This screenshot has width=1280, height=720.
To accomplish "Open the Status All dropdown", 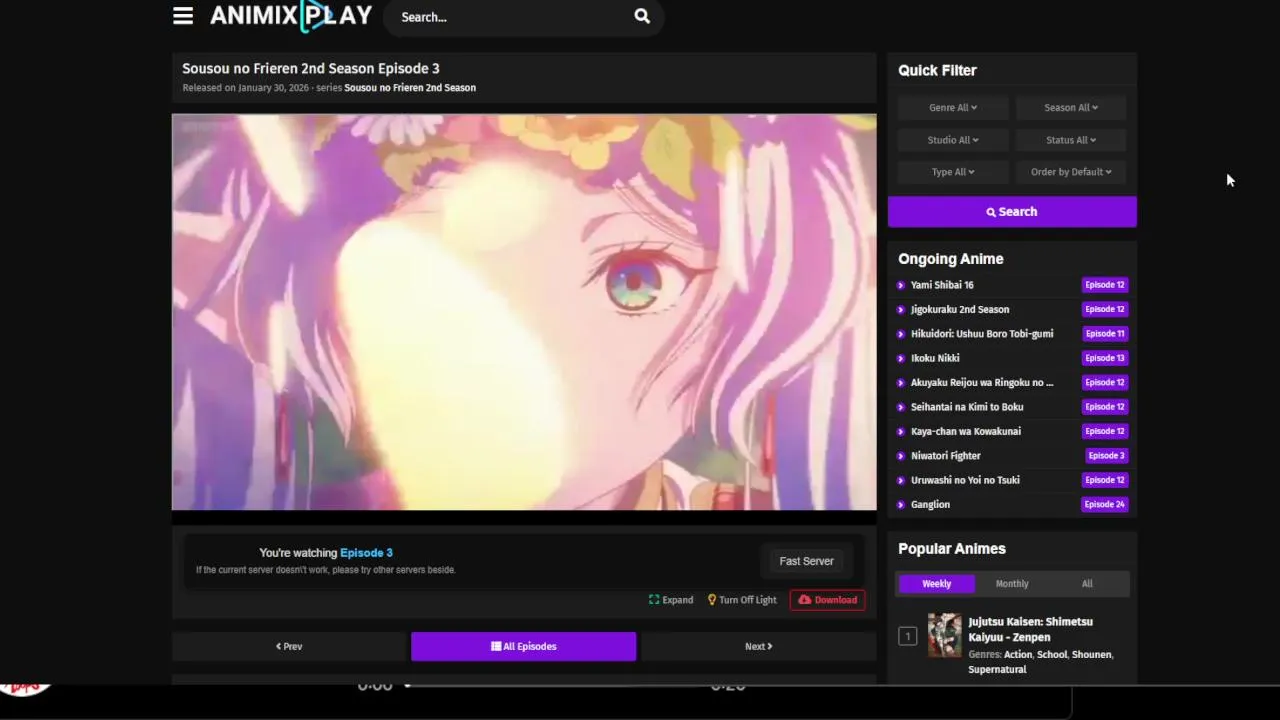I will (x=1071, y=140).
